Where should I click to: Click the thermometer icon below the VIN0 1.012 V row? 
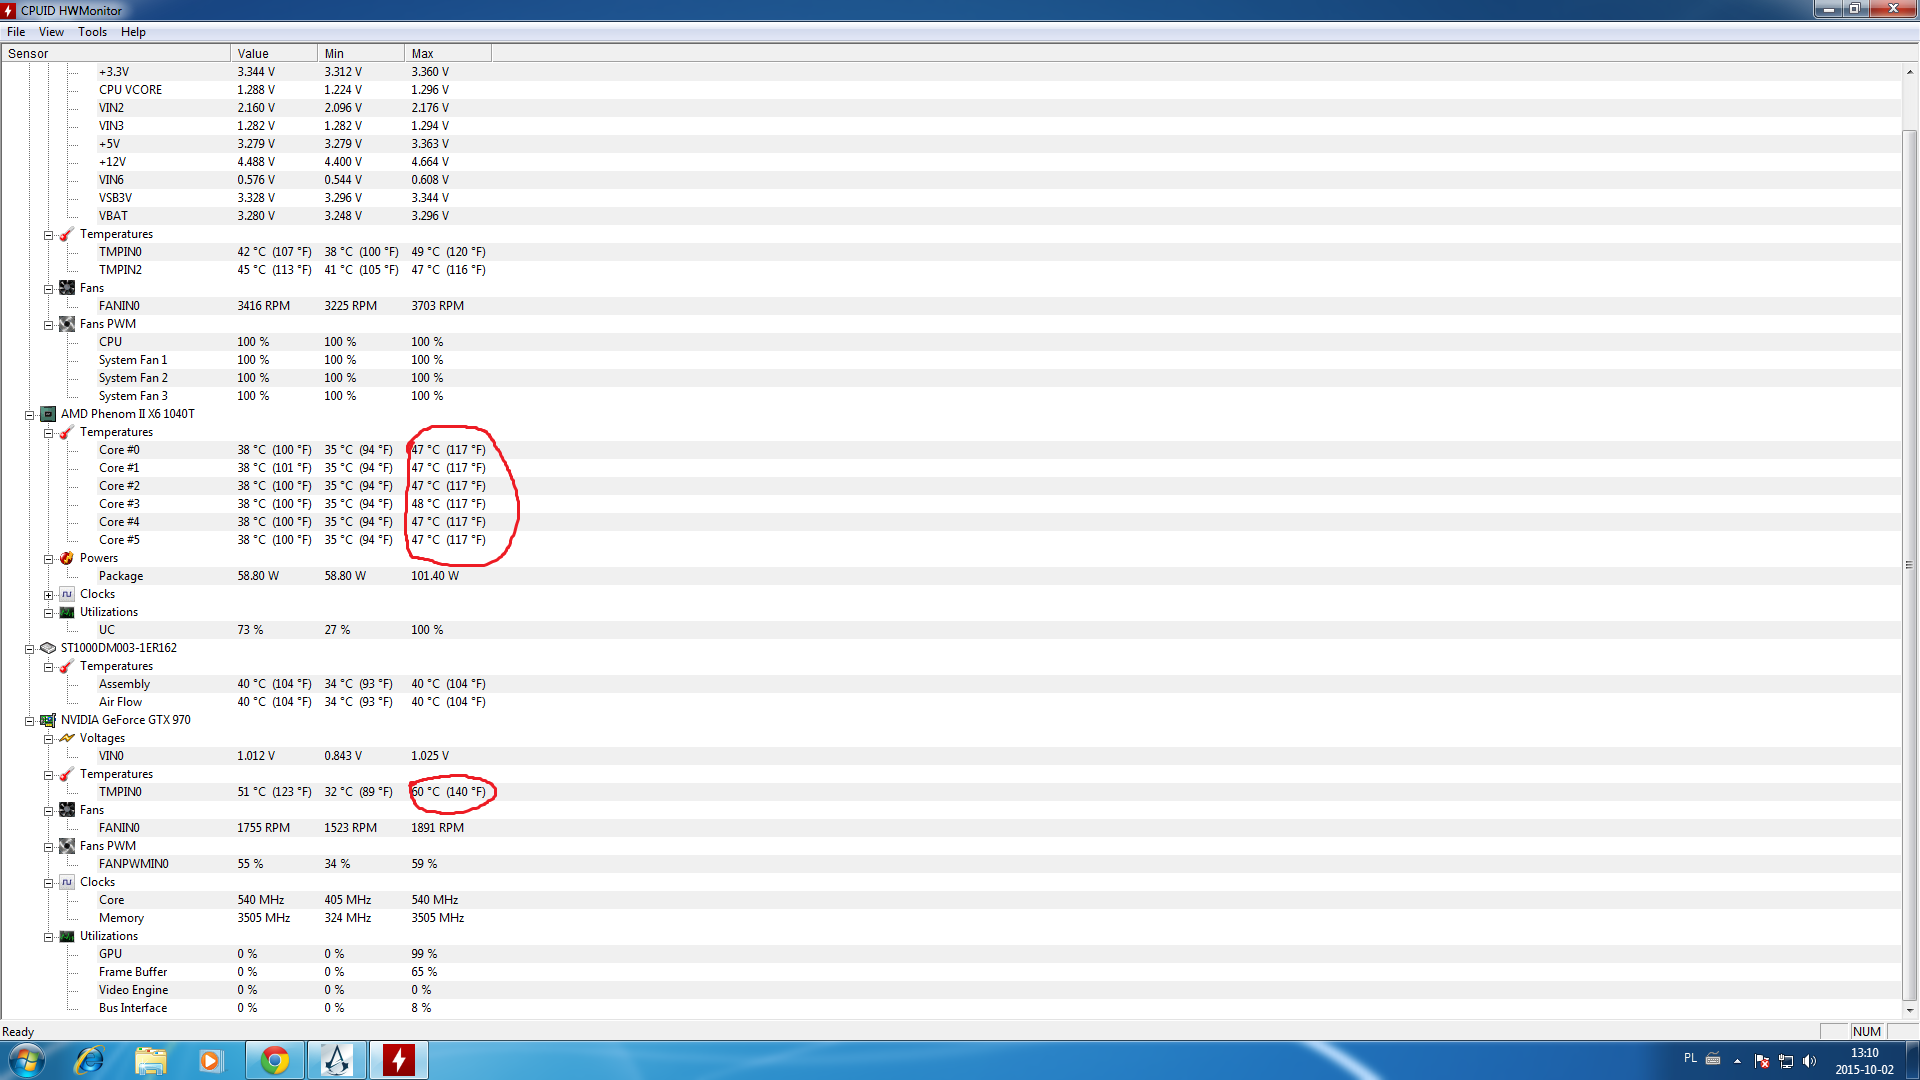pos(67,774)
